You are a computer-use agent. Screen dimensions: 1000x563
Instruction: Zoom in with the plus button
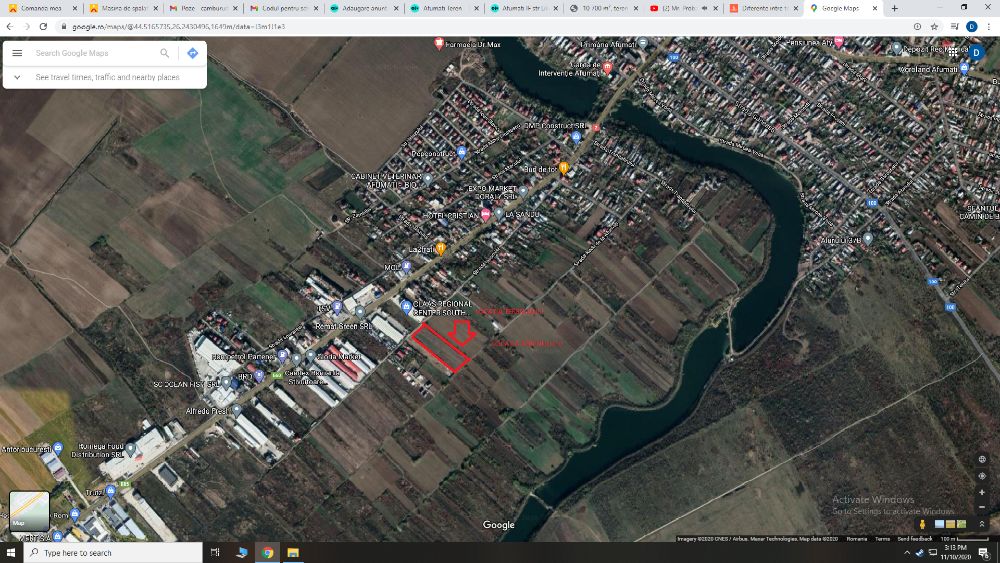(x=982, y=492)
